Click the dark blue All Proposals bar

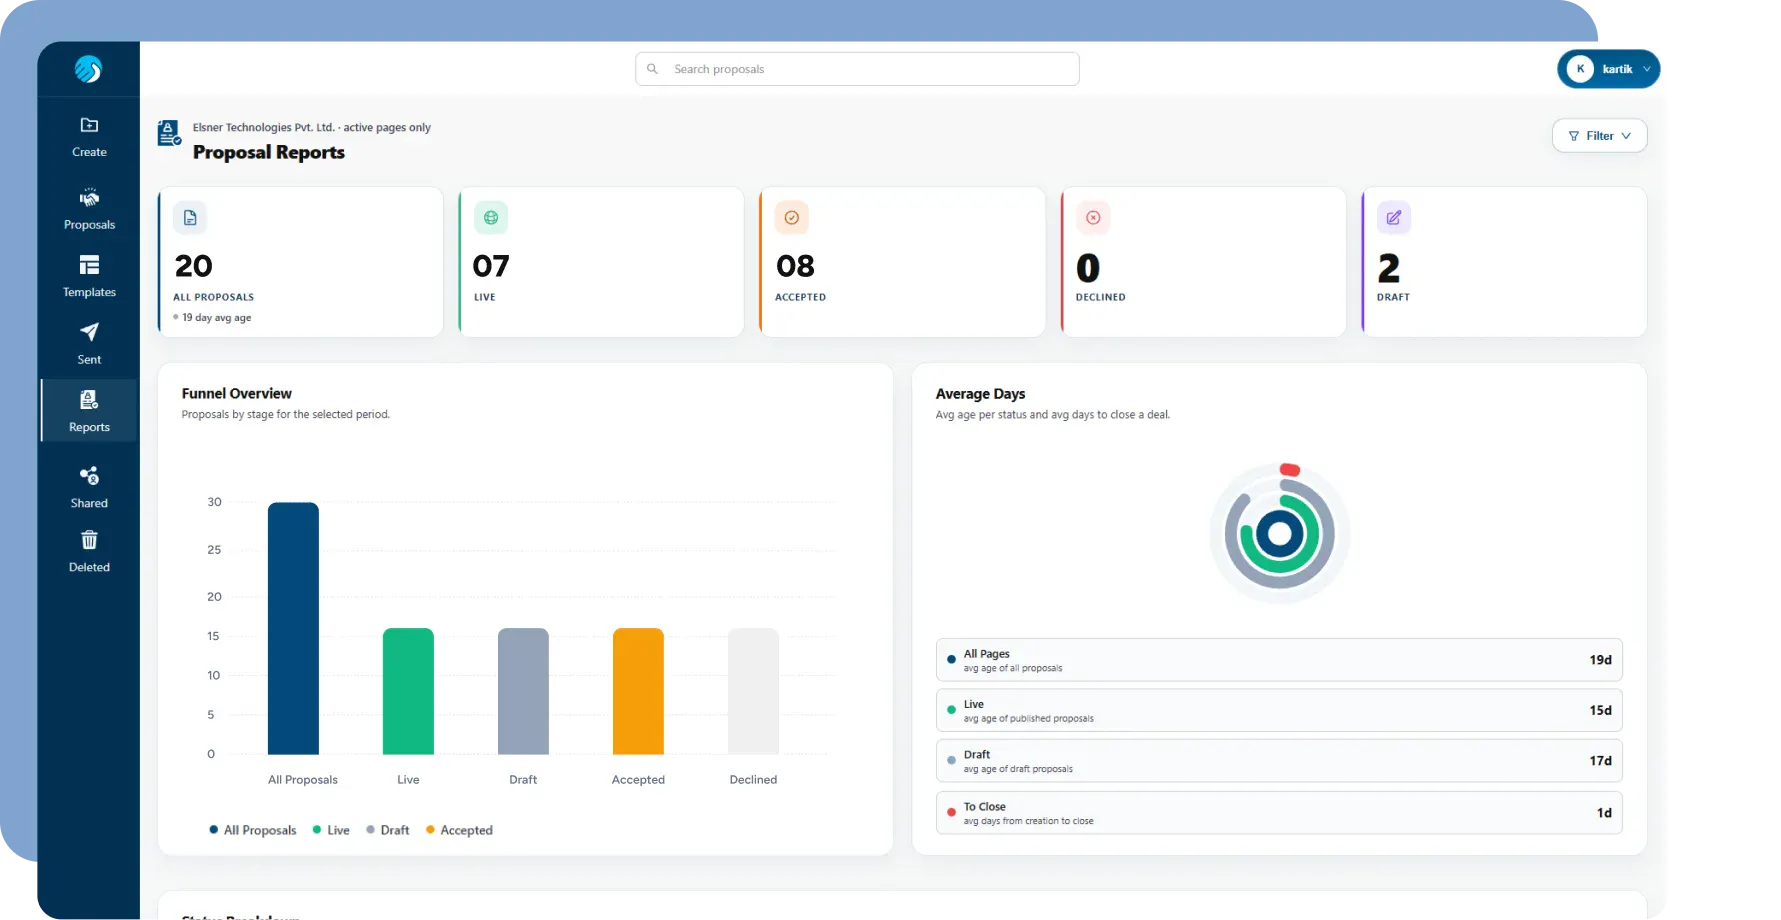293,628
